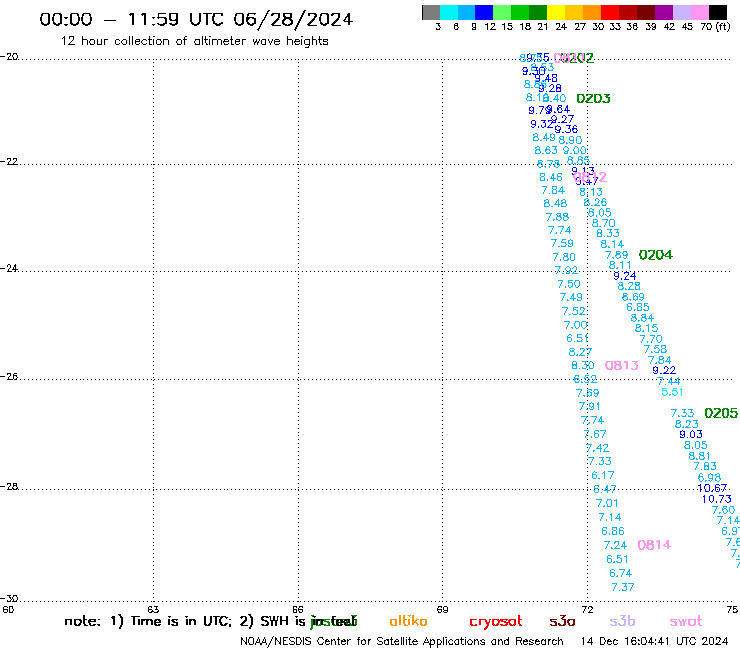Pick the dark blue swatch in the legend
This screenshot has height=650, width=740.
pos(484,12)
